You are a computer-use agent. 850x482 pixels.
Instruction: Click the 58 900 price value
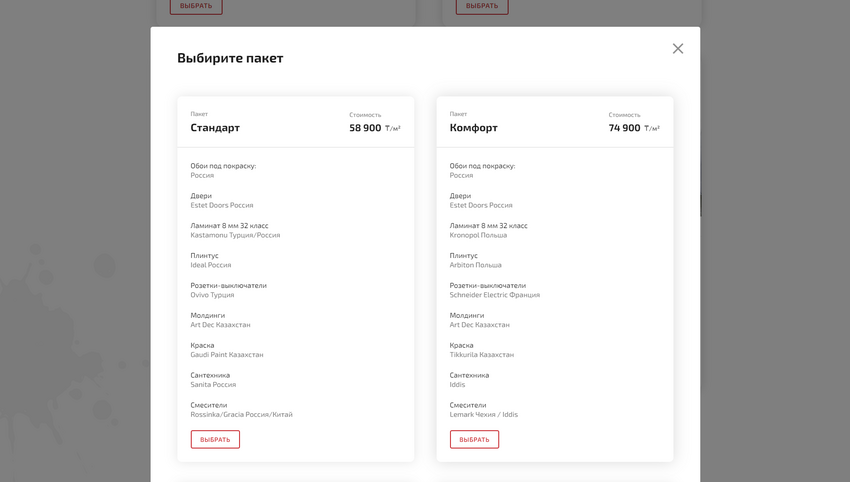pos(365,128)
